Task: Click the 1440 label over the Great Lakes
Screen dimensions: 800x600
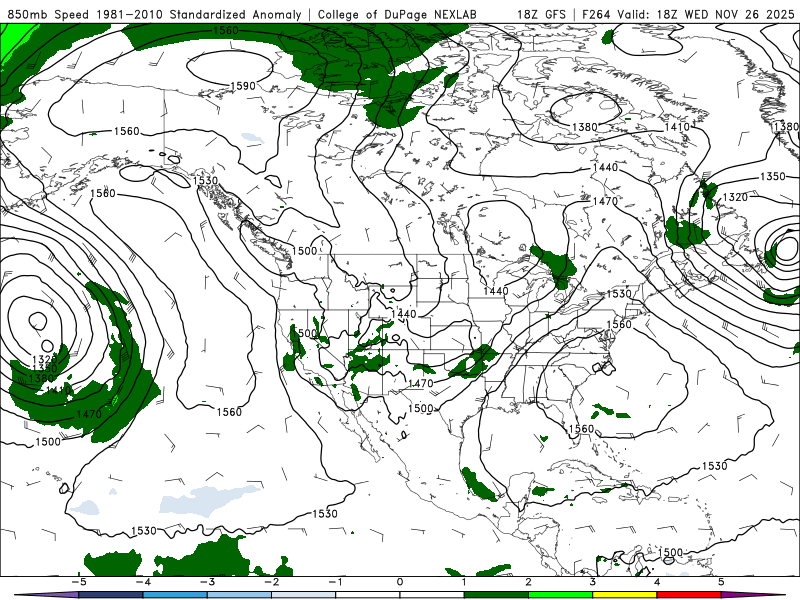Action: [x=496, y=291]
